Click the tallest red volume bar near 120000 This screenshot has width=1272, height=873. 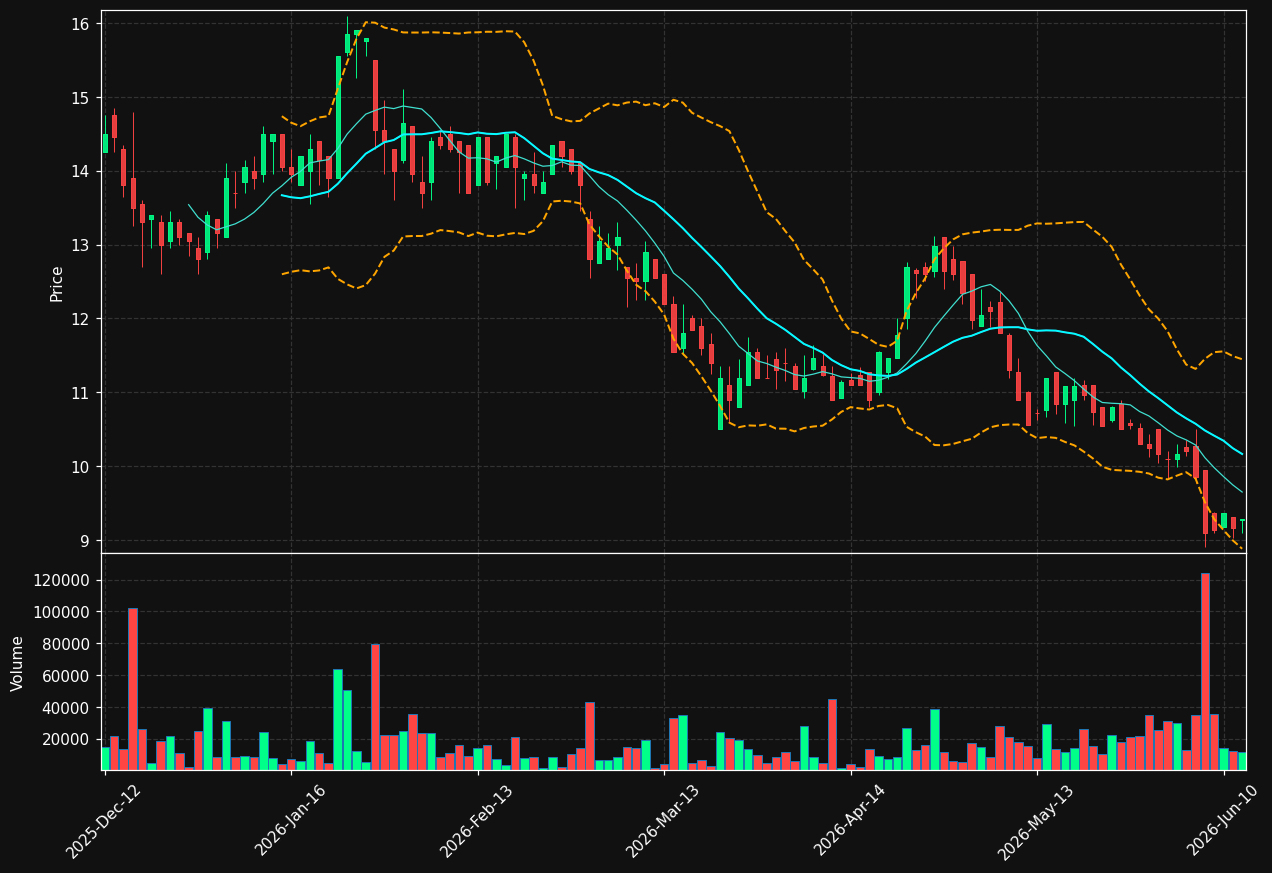tap(1205, 672)
